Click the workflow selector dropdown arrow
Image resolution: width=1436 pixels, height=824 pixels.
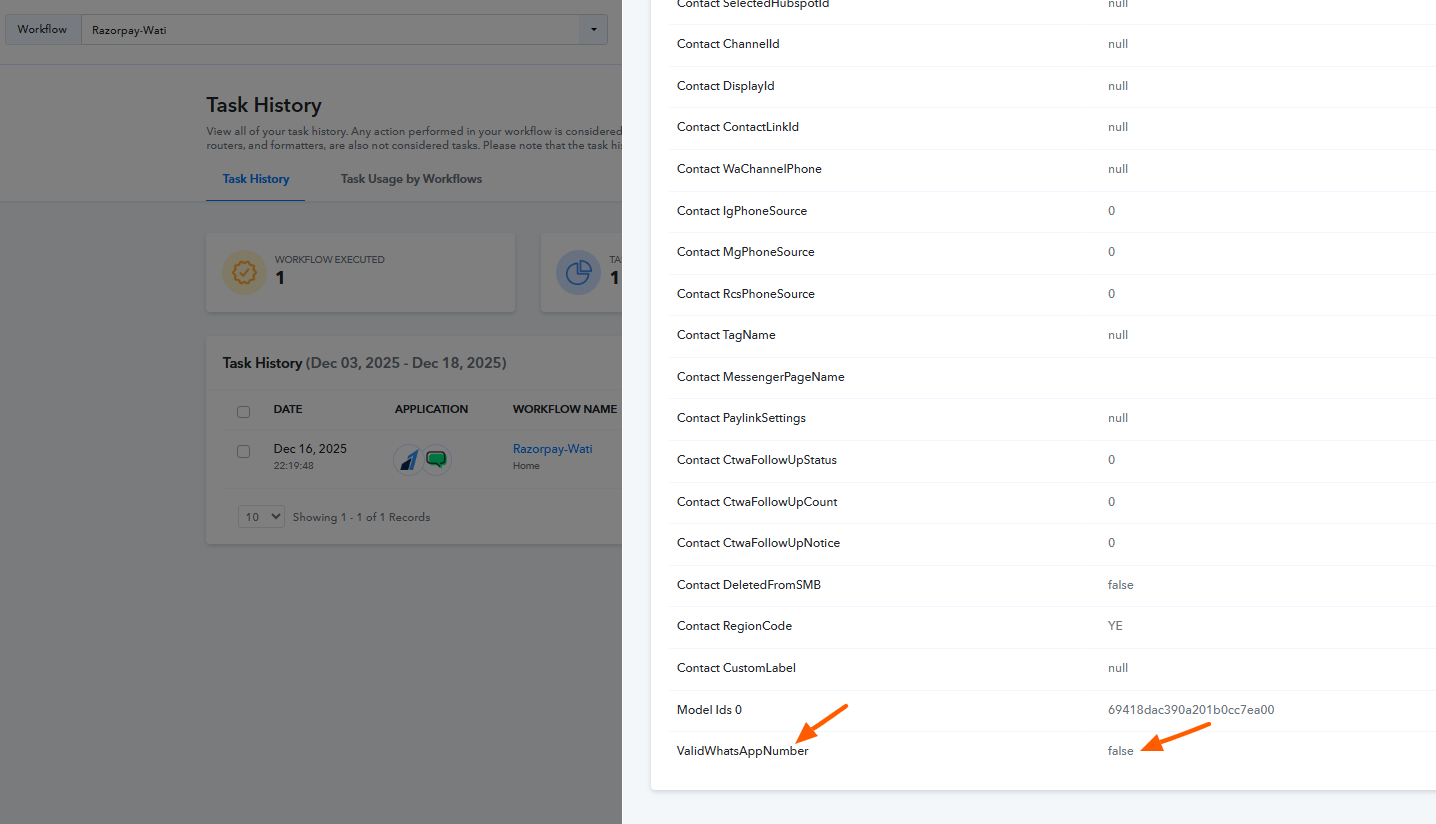pos(593,30)
